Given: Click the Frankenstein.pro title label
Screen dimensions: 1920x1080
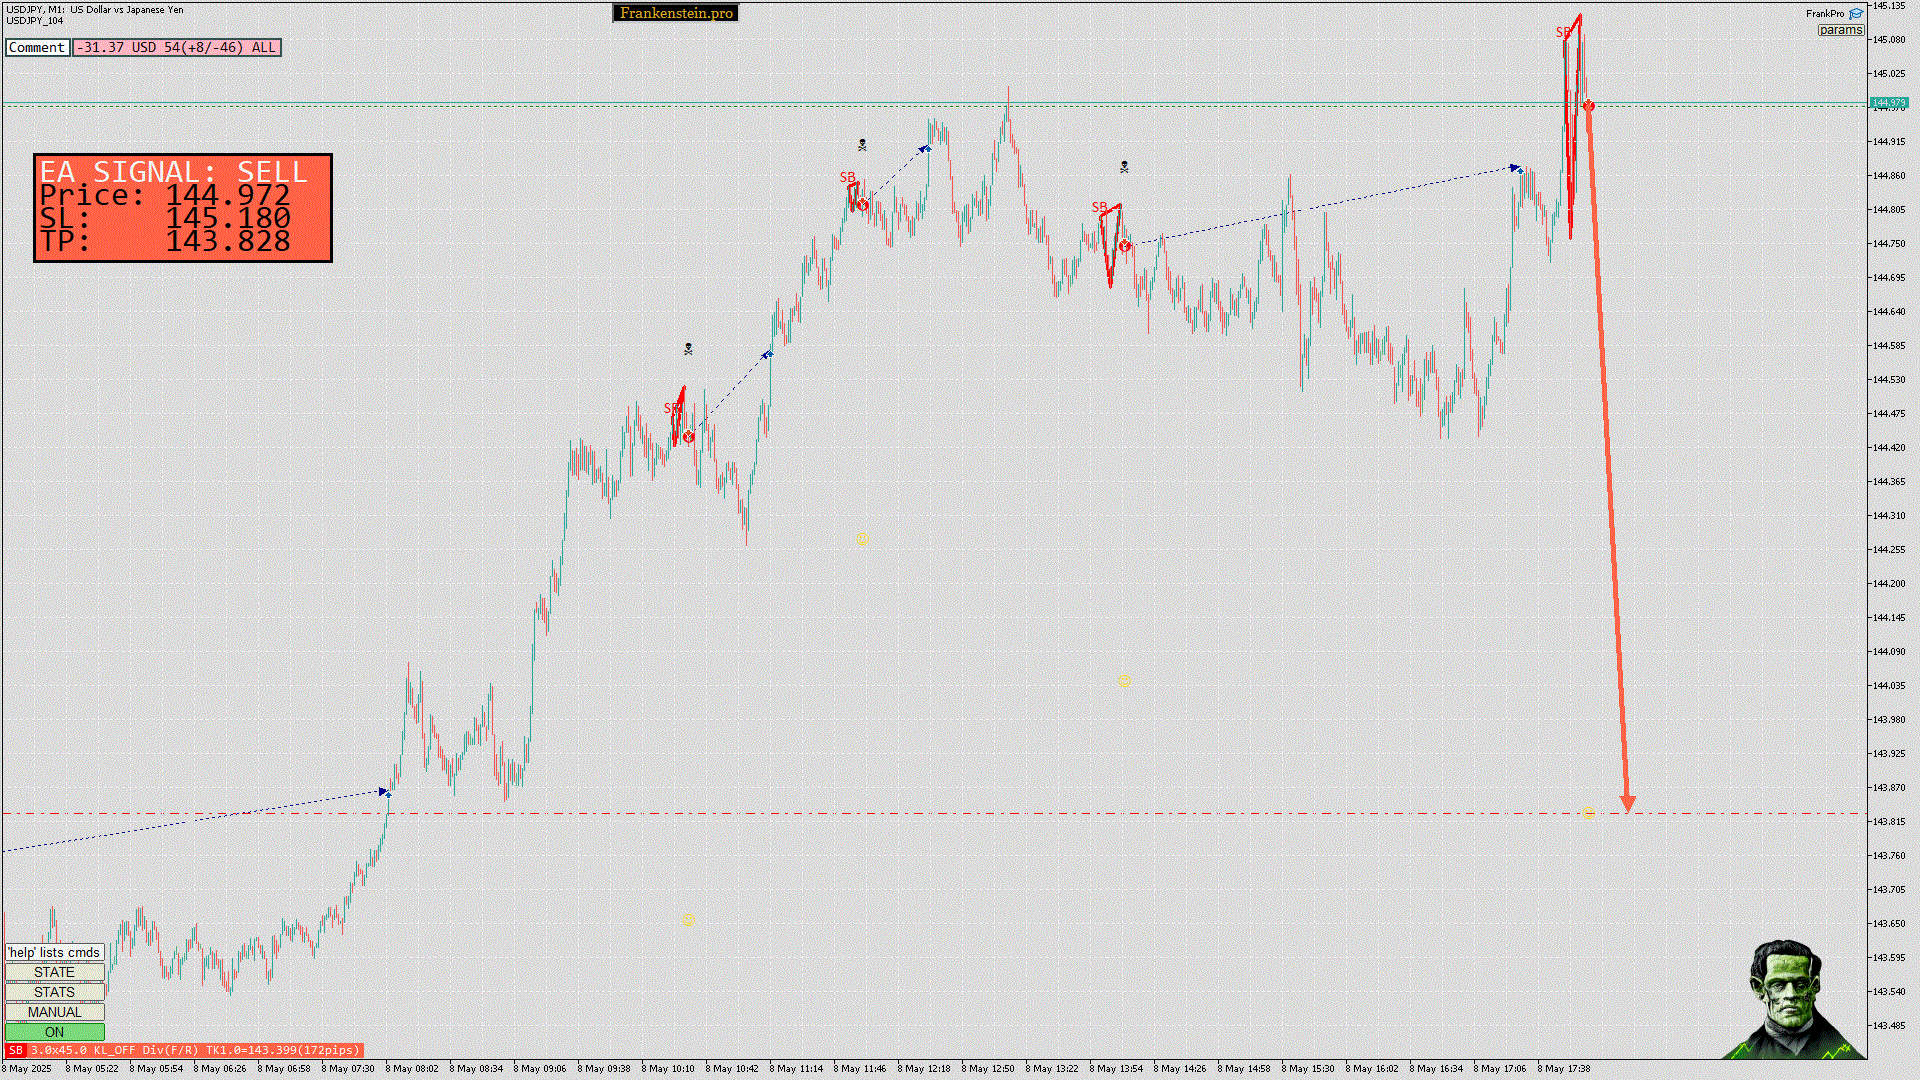Looking at the screenshot, I should pos(675,13).
